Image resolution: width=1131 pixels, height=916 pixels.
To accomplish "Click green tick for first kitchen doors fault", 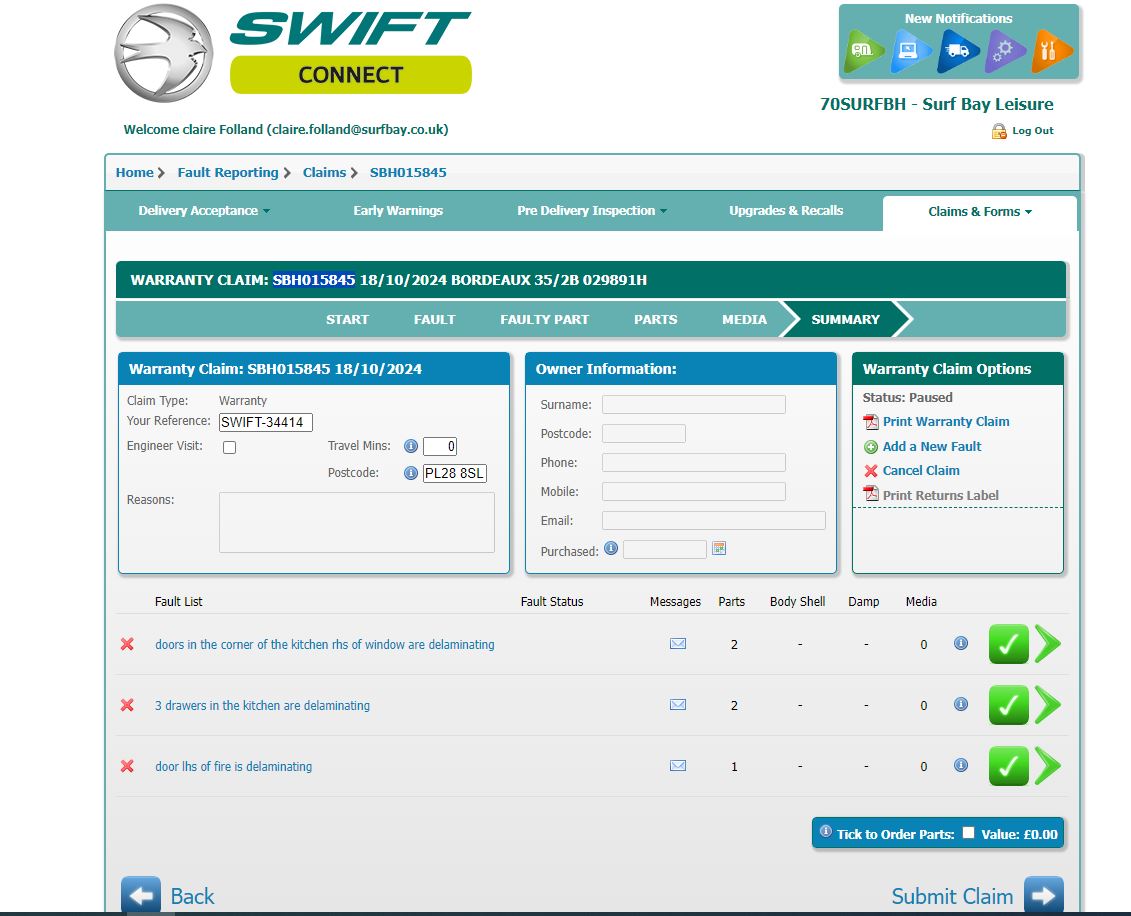I will coord(1008,645).
